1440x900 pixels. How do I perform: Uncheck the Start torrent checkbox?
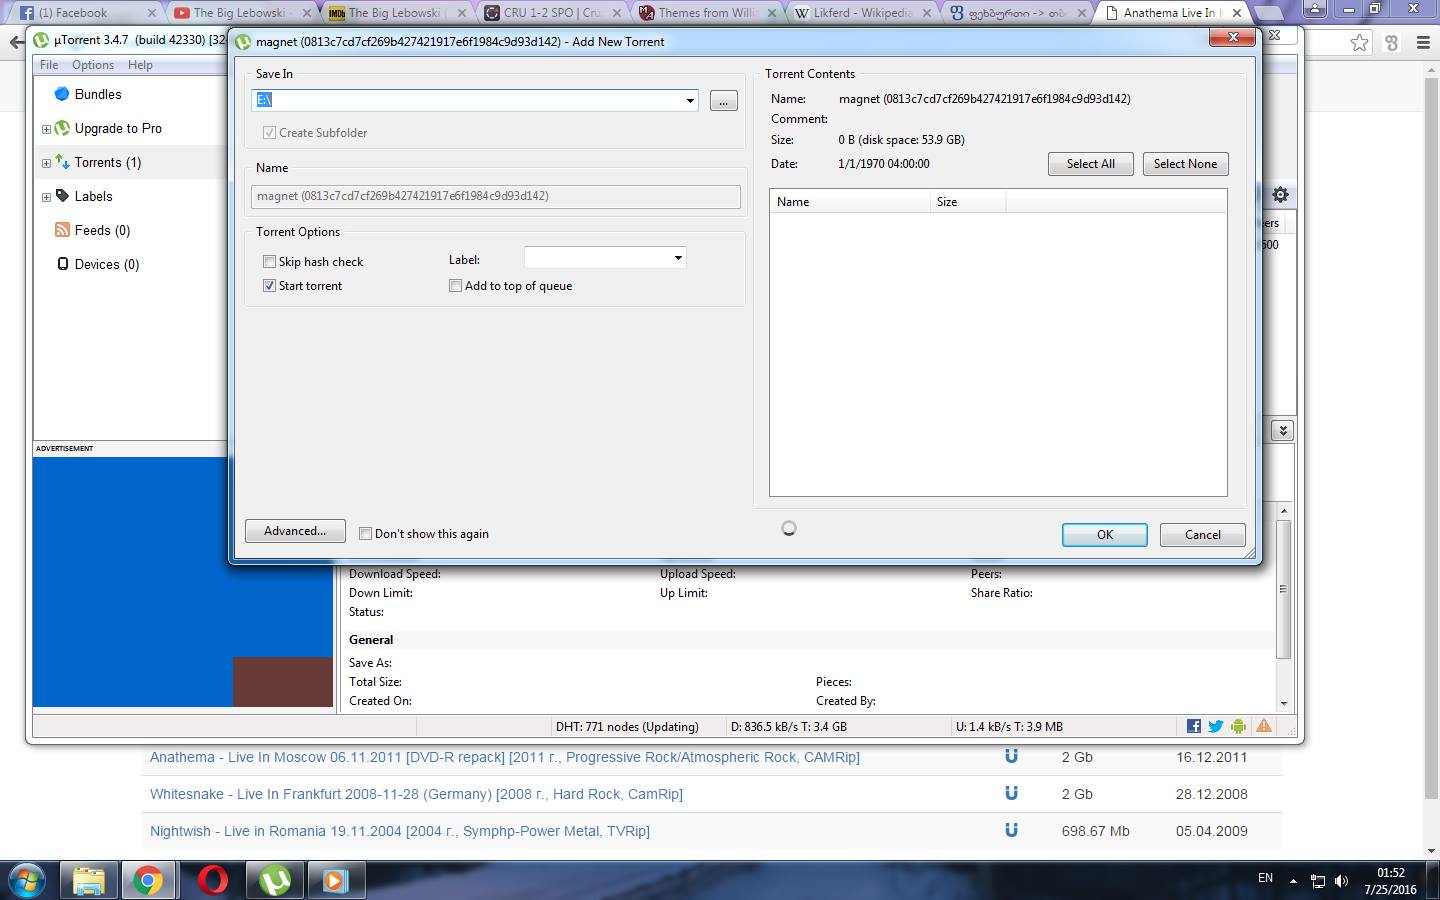coord(269,286)
